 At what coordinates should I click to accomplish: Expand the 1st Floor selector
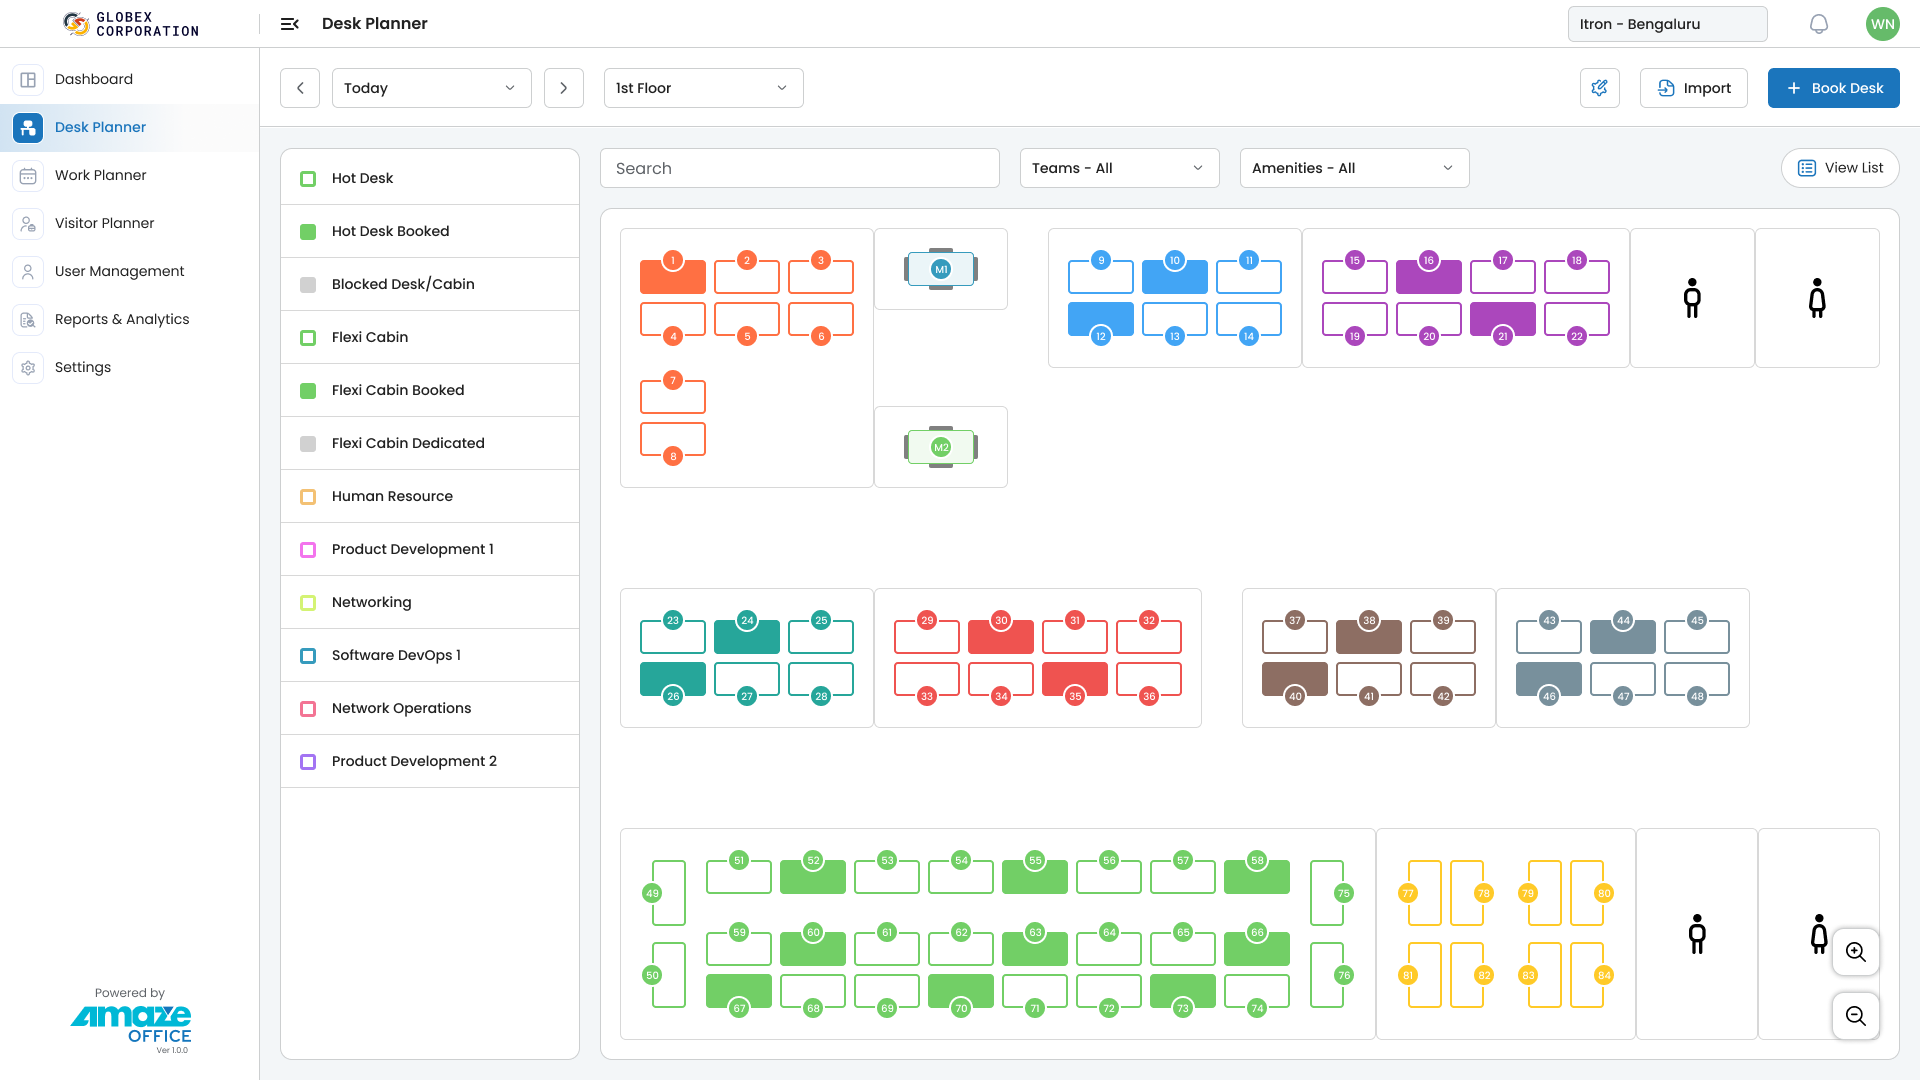click(x=702, y=88)
